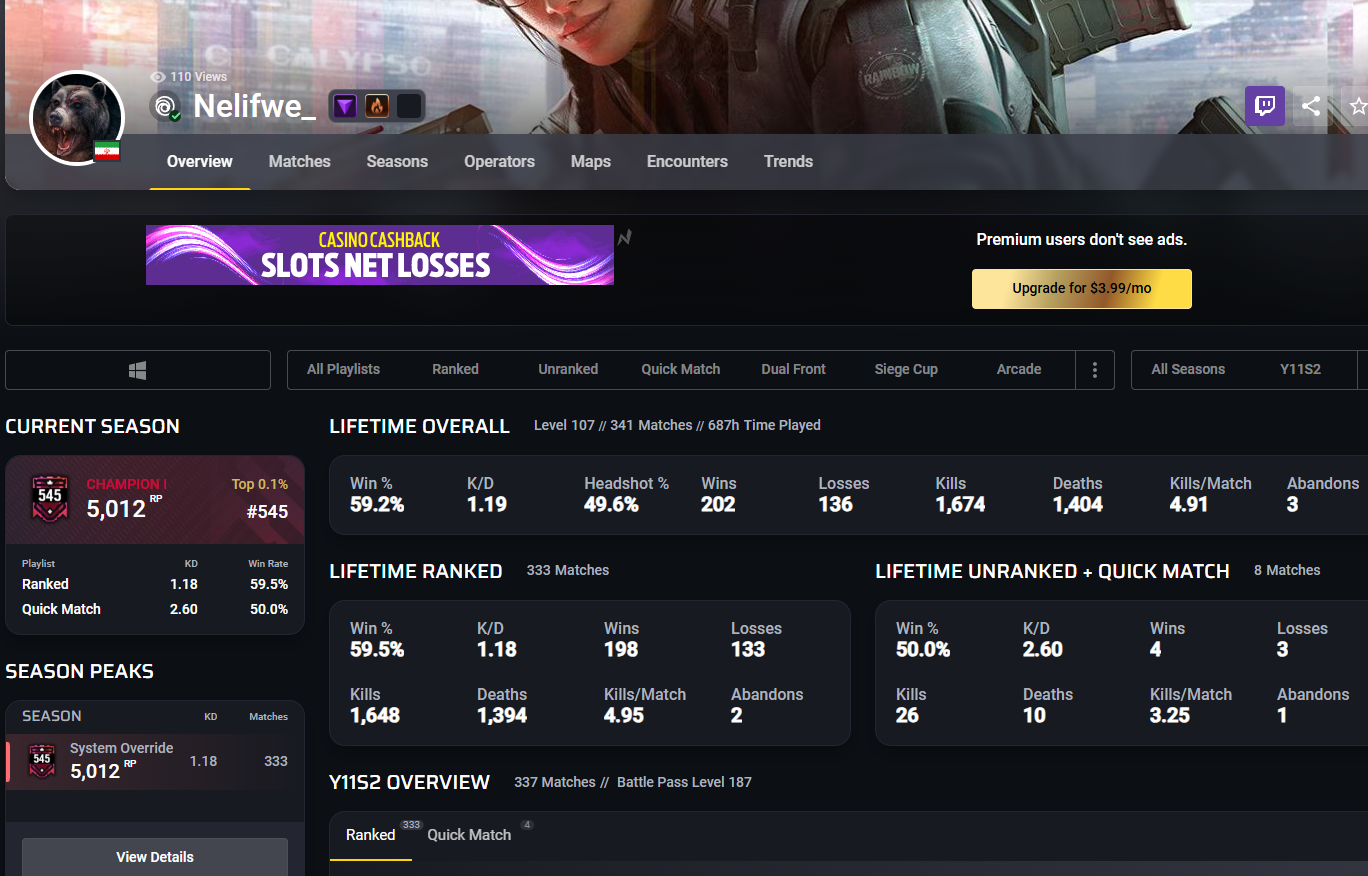Click the "#545" rank position text
1368x876 pixels.
click(x=267, y=512)
